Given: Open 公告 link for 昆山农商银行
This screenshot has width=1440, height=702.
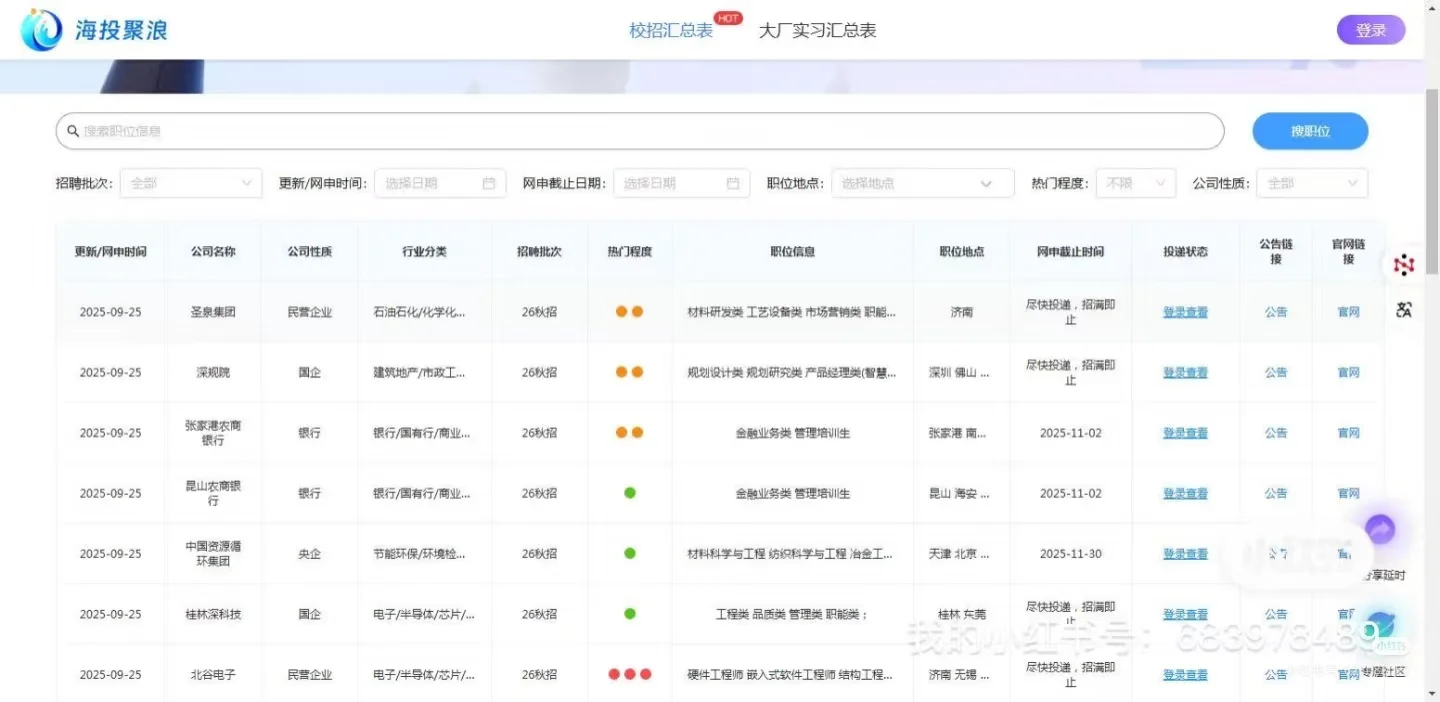Looking at the screenshot, I should (1276, 493).
